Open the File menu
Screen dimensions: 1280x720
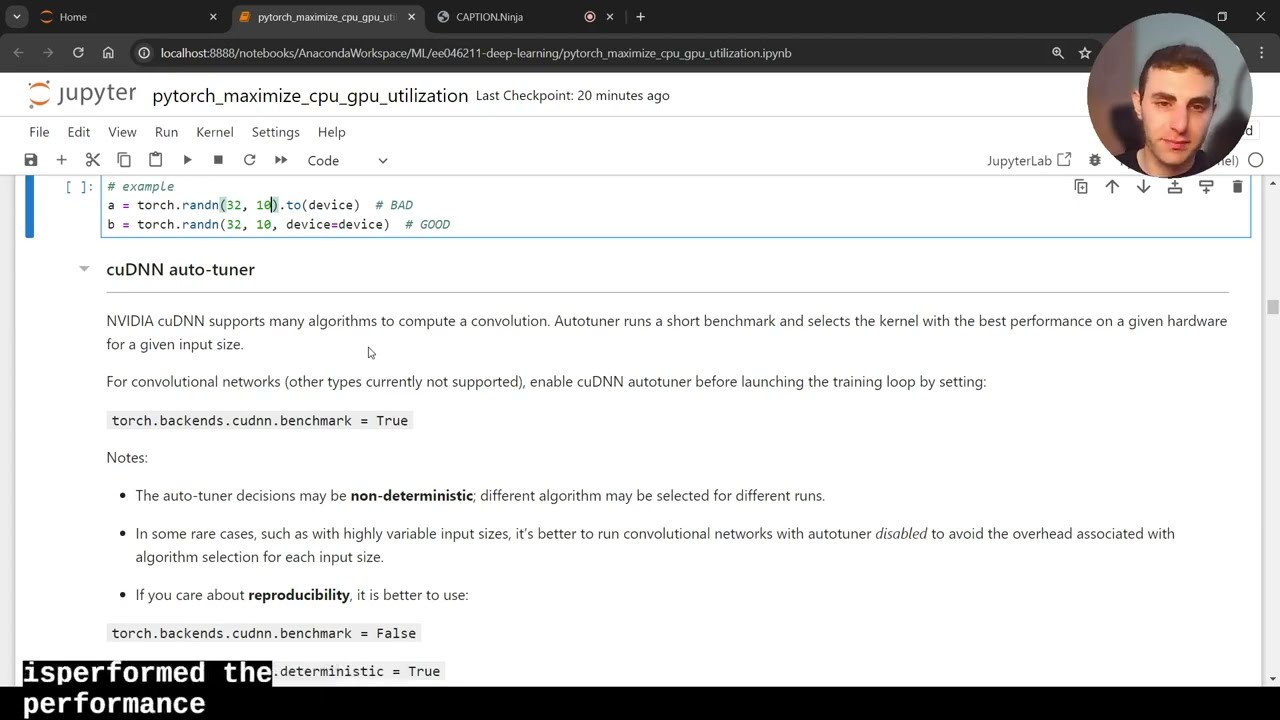(39, 132)
